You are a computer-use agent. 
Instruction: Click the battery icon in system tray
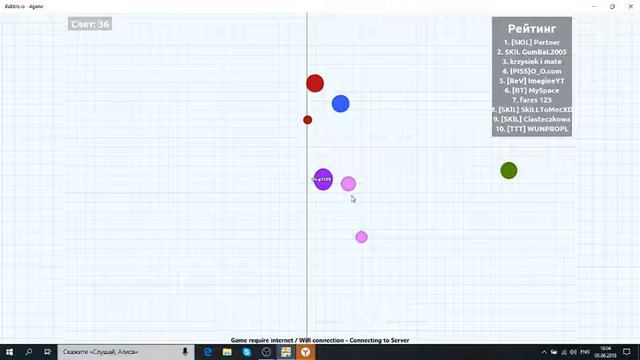click(x=554, y=352)
